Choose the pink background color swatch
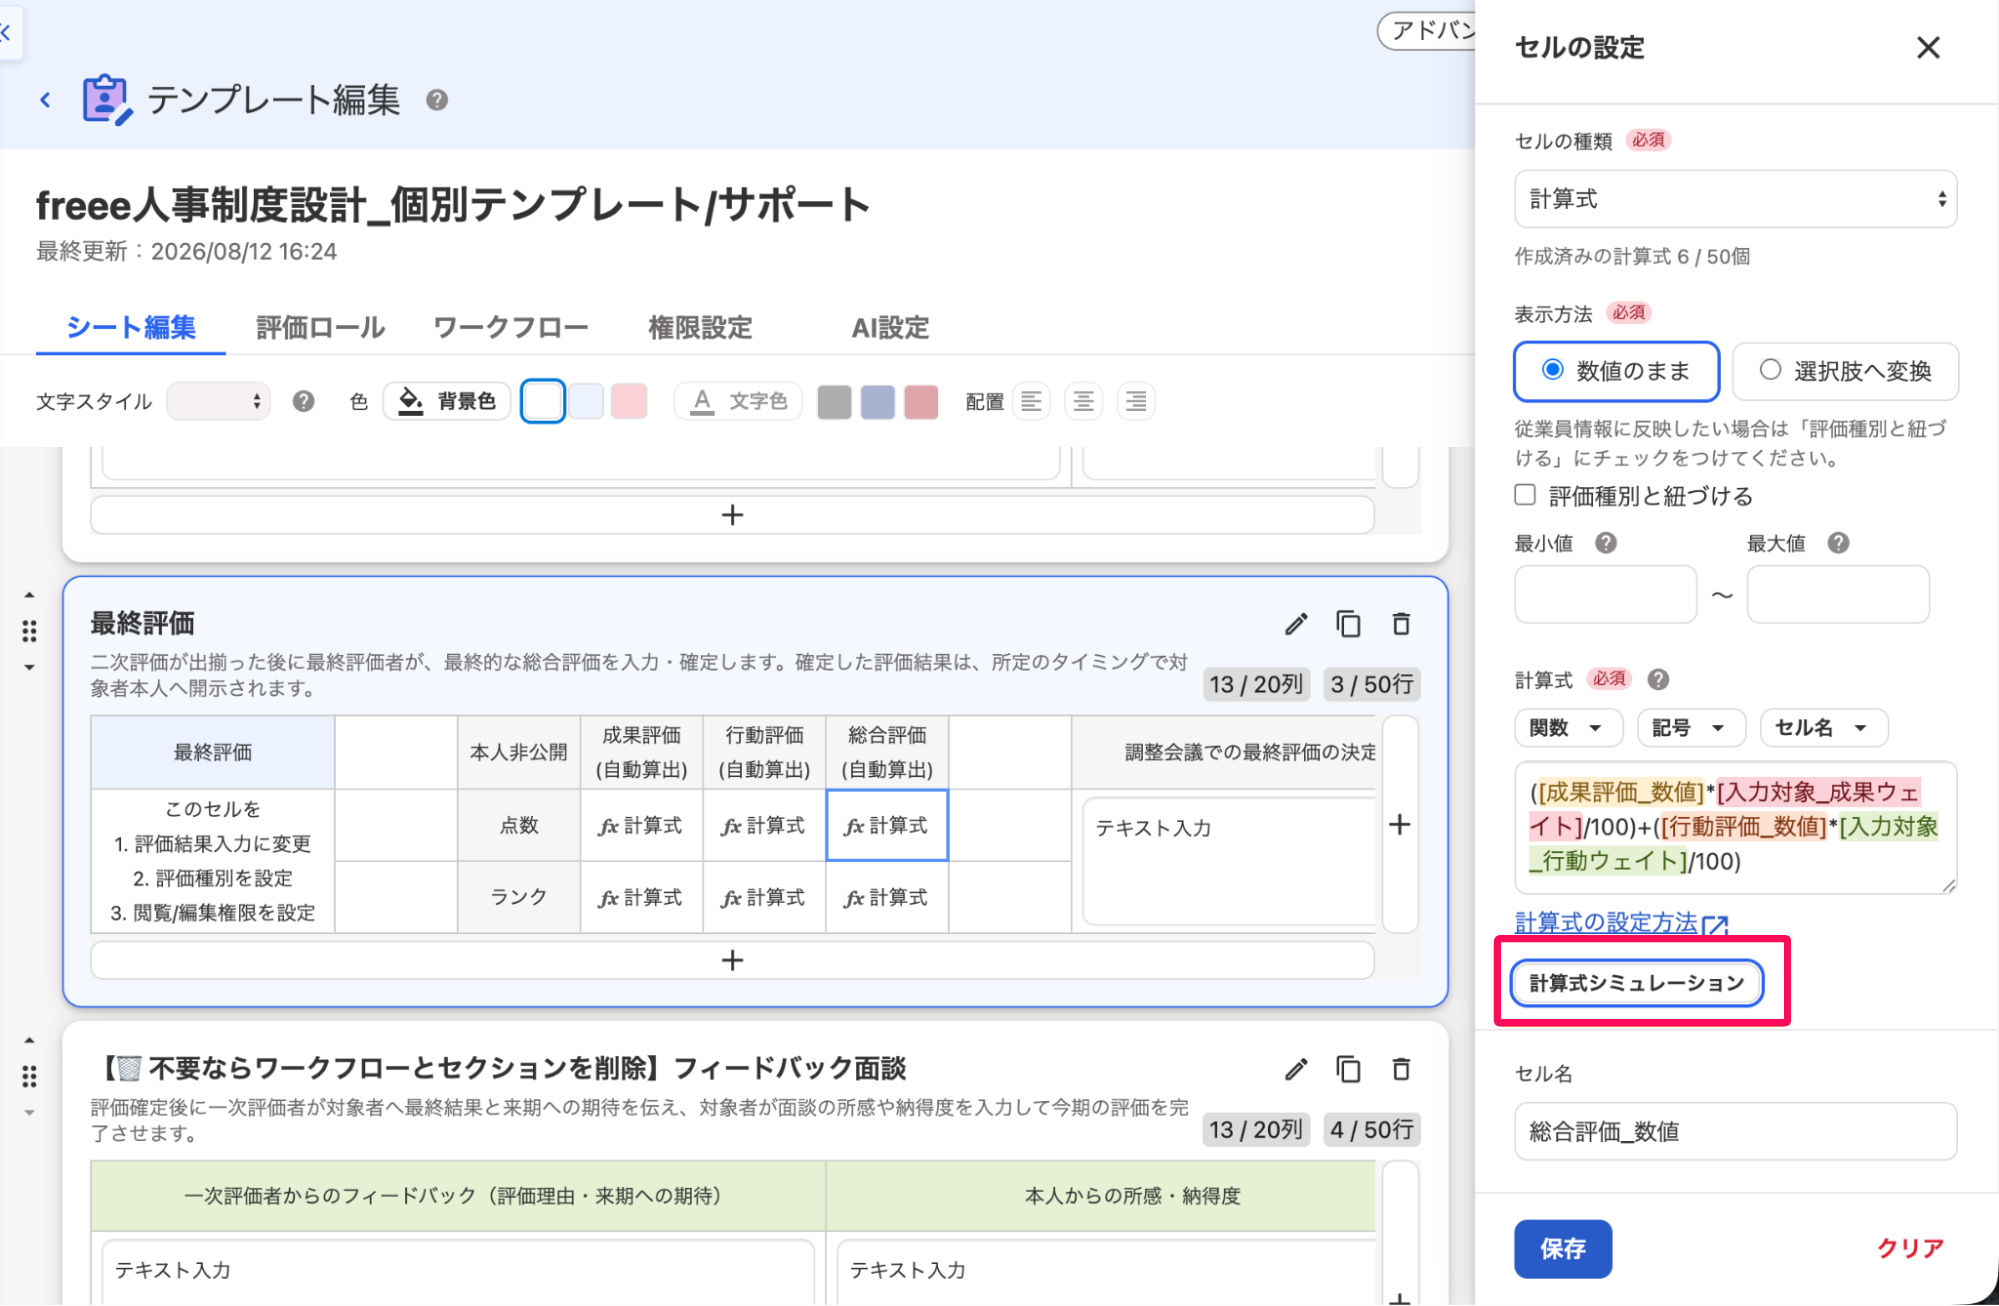1999x1306 pixels. coord(629,401)
